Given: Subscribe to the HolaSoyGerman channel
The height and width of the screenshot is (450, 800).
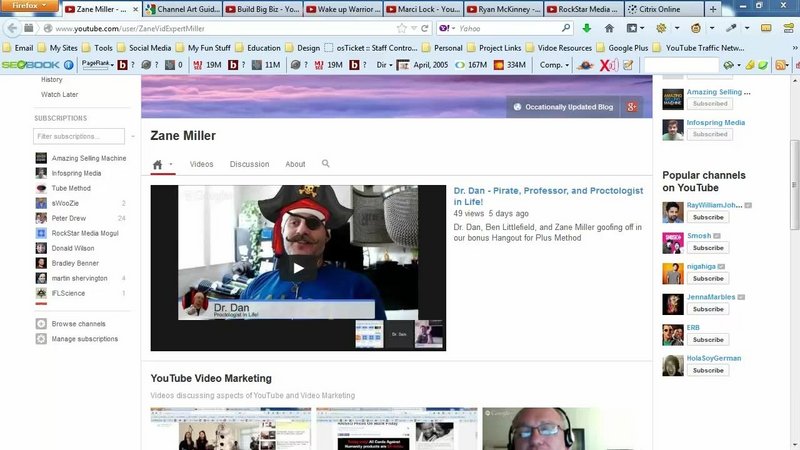Looking at the screenshot, I should coord(708,370).
